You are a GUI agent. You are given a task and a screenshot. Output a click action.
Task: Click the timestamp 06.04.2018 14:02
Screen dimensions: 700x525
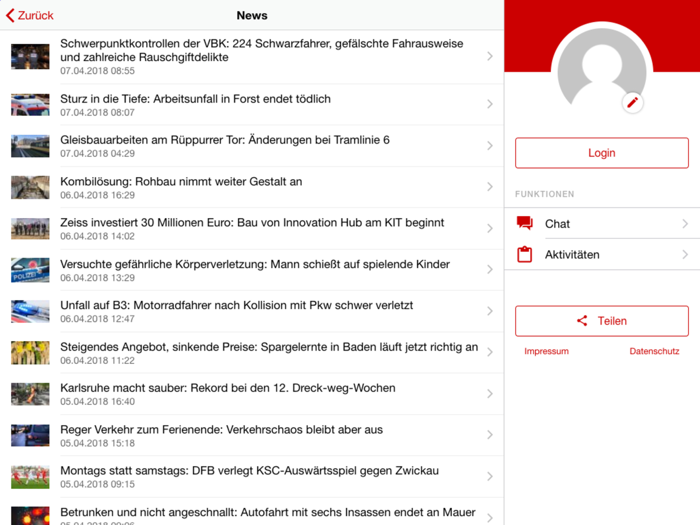click(x=97, y=236)
